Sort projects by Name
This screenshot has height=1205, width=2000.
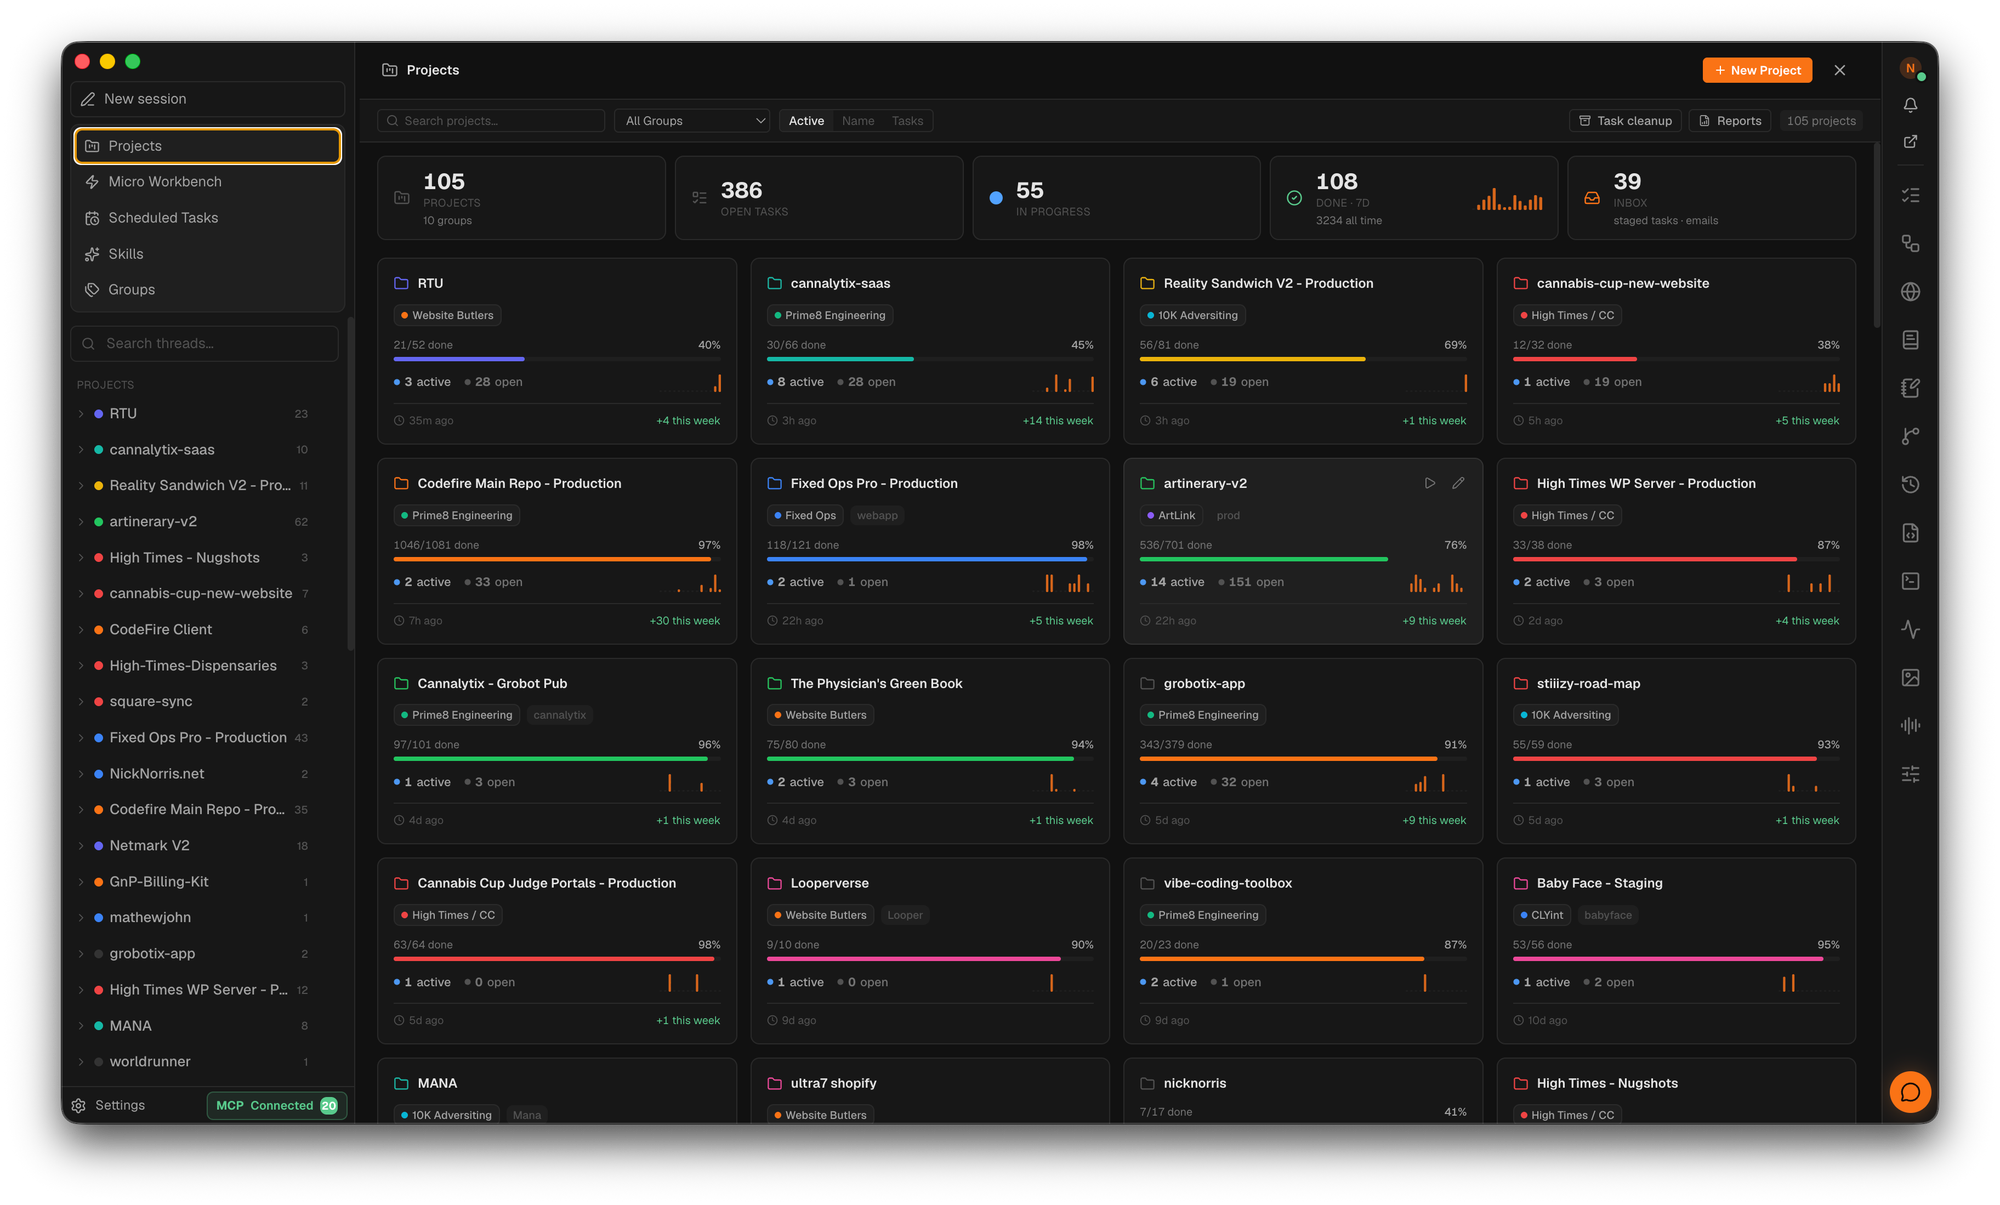(858, 121)
